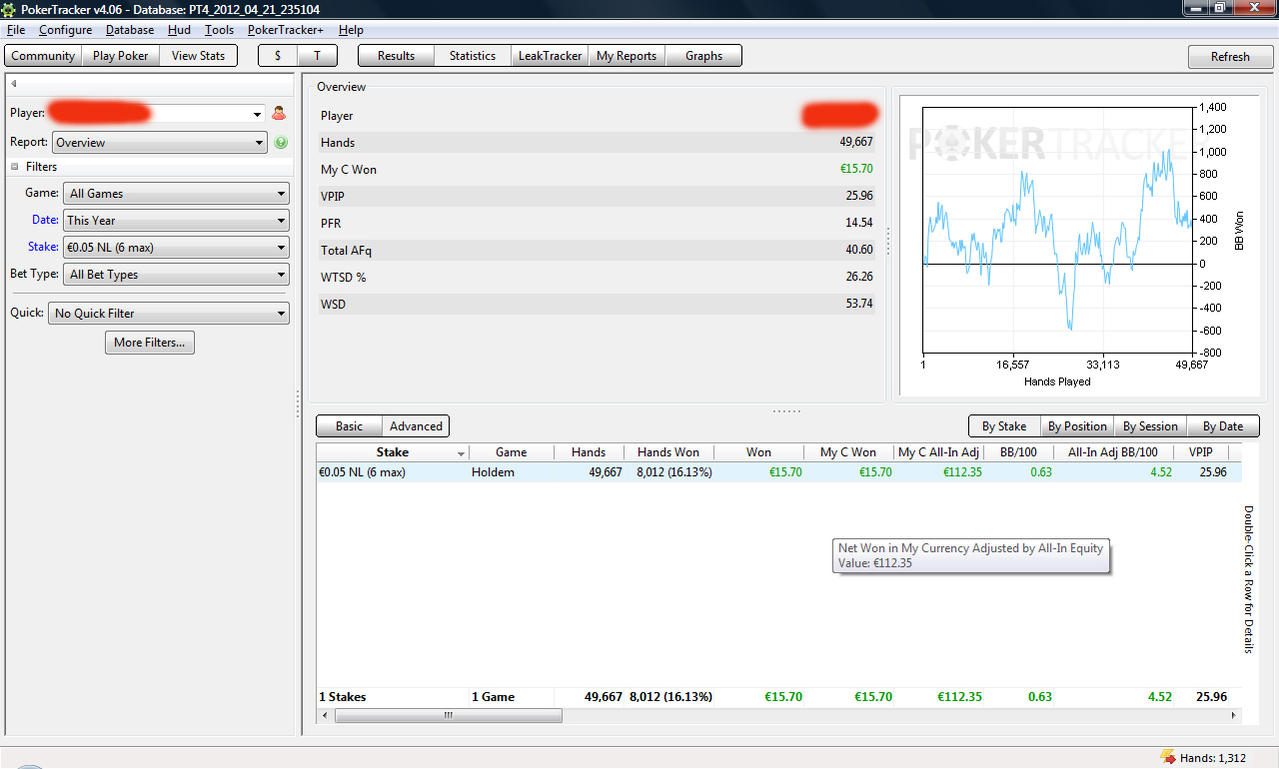This screenshot has width=1279, height=769.
Task: Click the WTSD % value 26.26
Action: tap(859, 277)
